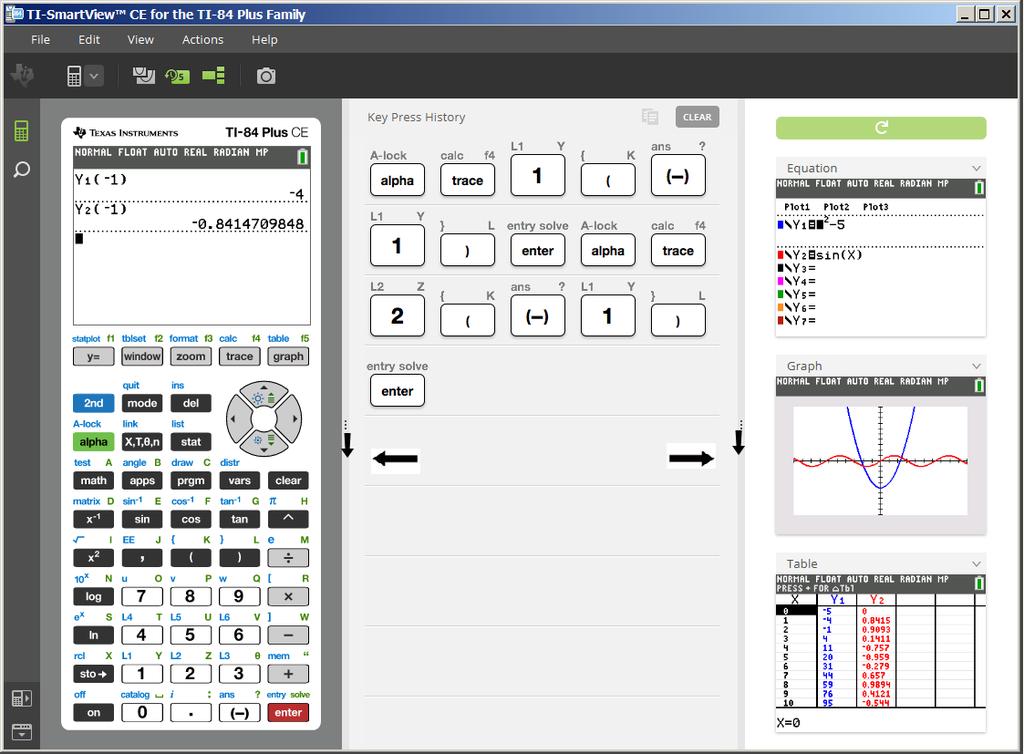This screenshot has height=754, width=1024.
Task: Collapse the Equation panel chevron
Action: pyautogui.click(x=976, y=168)
